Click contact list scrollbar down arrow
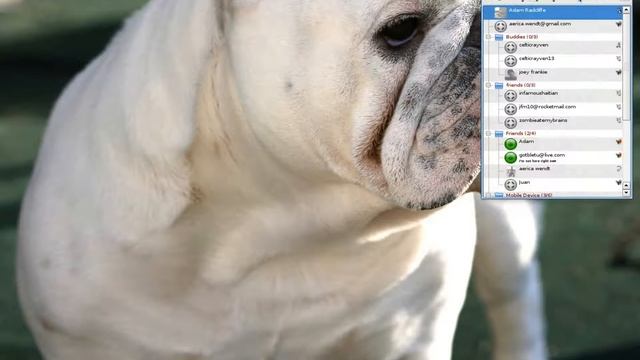The image size is (640, 360). 627,192
